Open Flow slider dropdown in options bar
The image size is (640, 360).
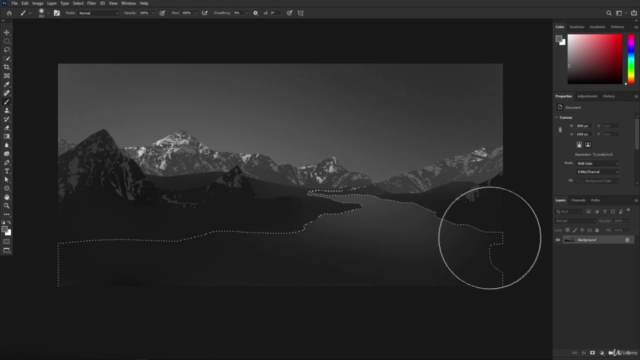(x=195, y=13)
